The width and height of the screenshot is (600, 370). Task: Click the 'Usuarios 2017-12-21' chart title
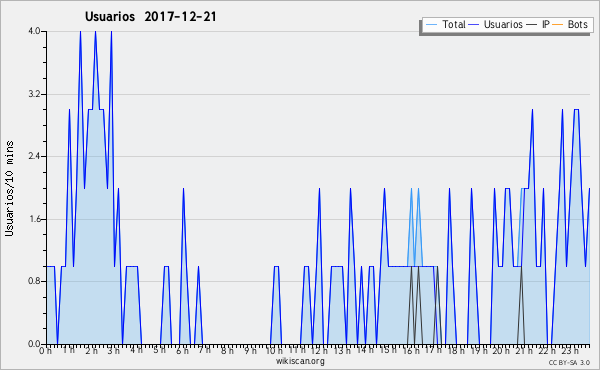(151, 17)
